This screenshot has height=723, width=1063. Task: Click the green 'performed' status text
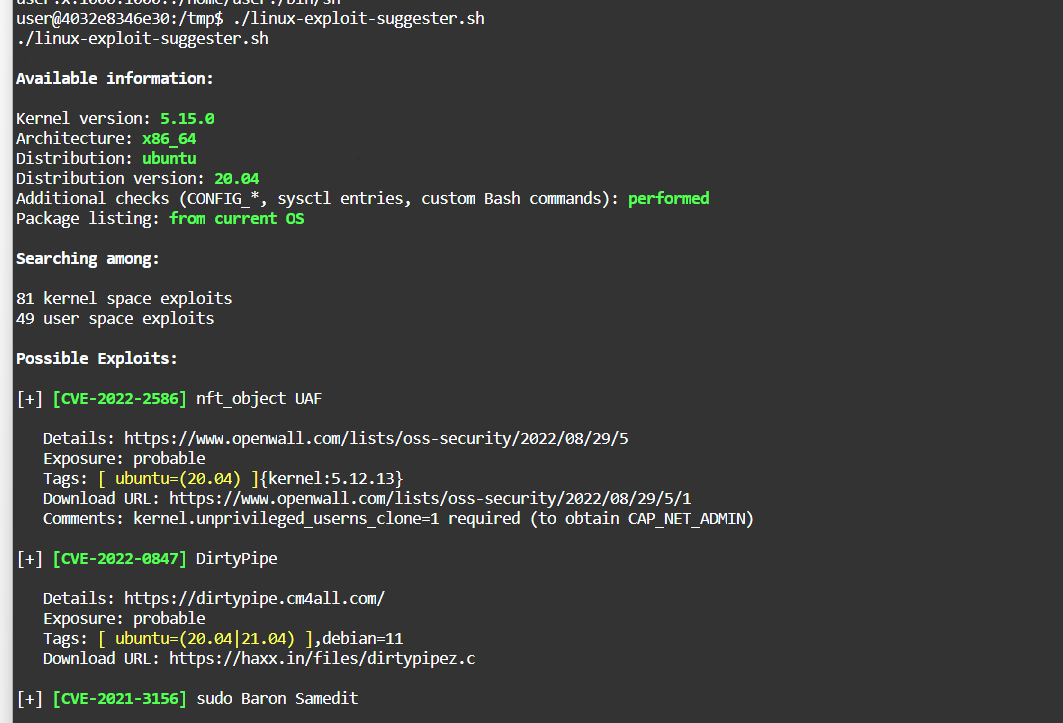tap(668, 199)
